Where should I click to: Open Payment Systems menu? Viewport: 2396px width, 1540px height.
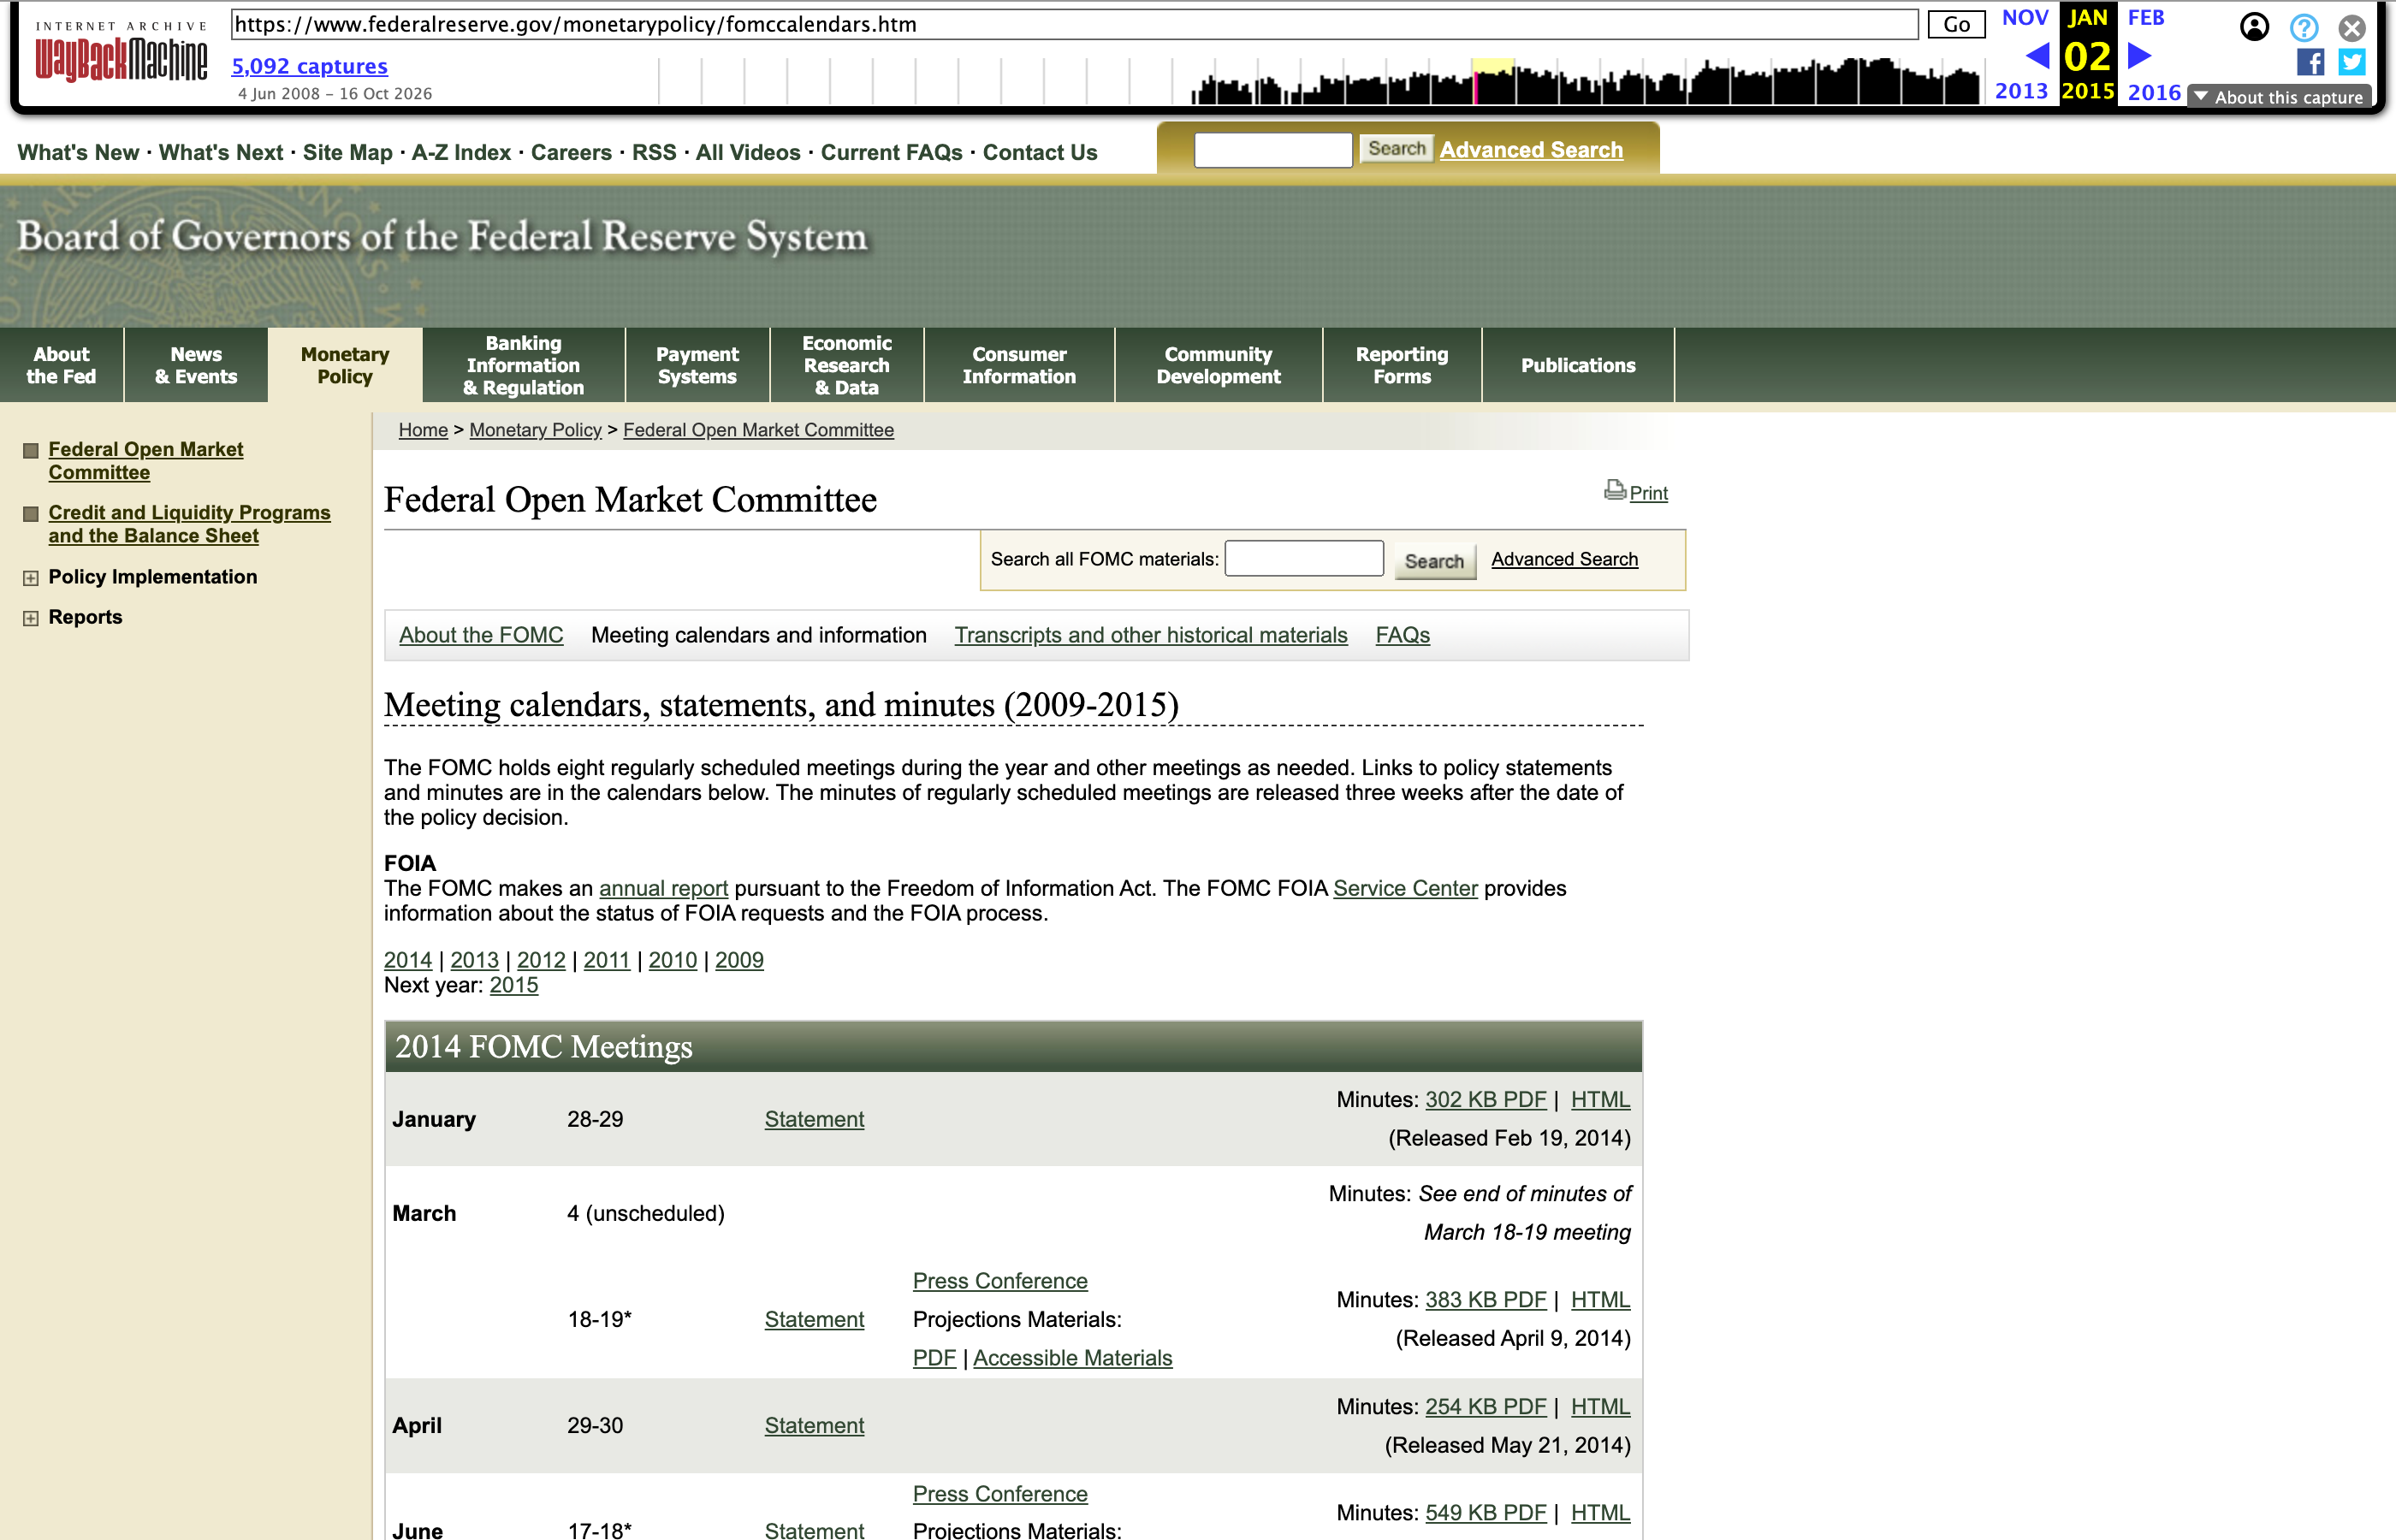(697, 365)
